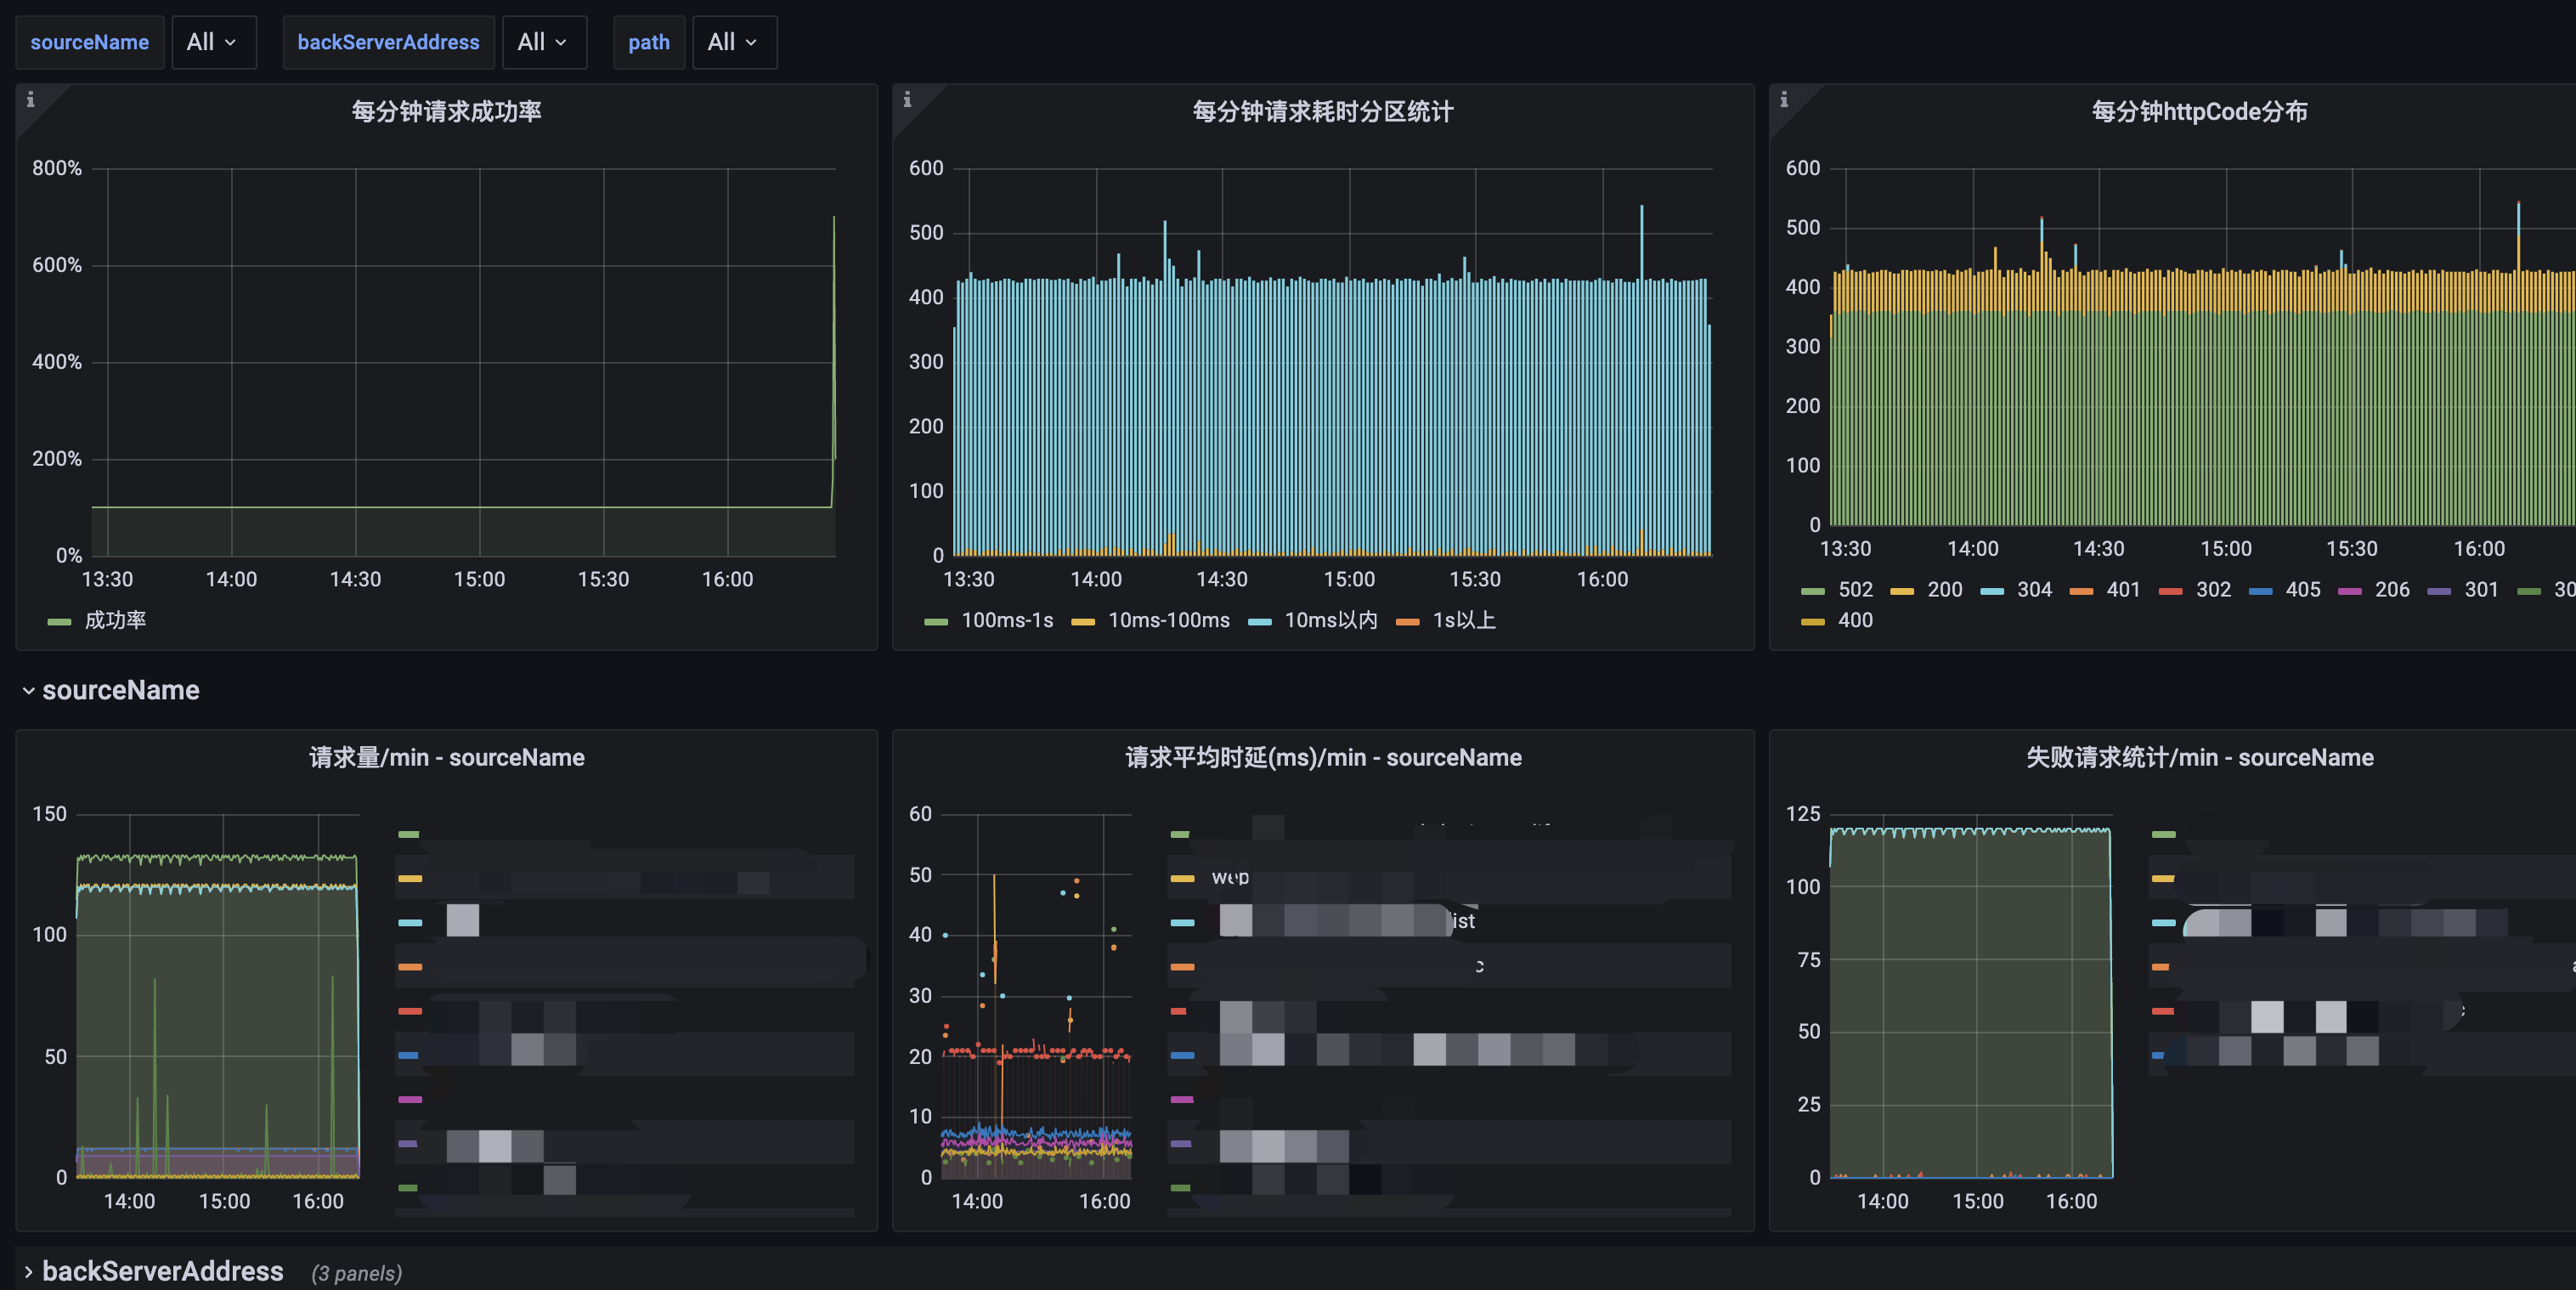Toggle the 10ms-100ms legend series

[1151, 620]
